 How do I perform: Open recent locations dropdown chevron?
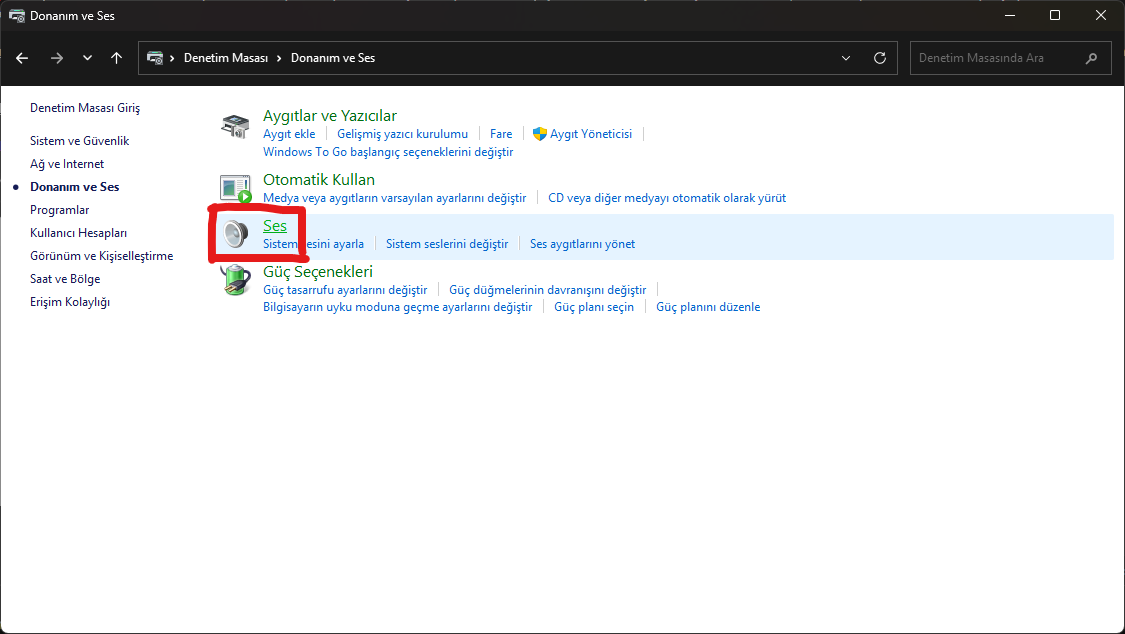click(88, 58)
